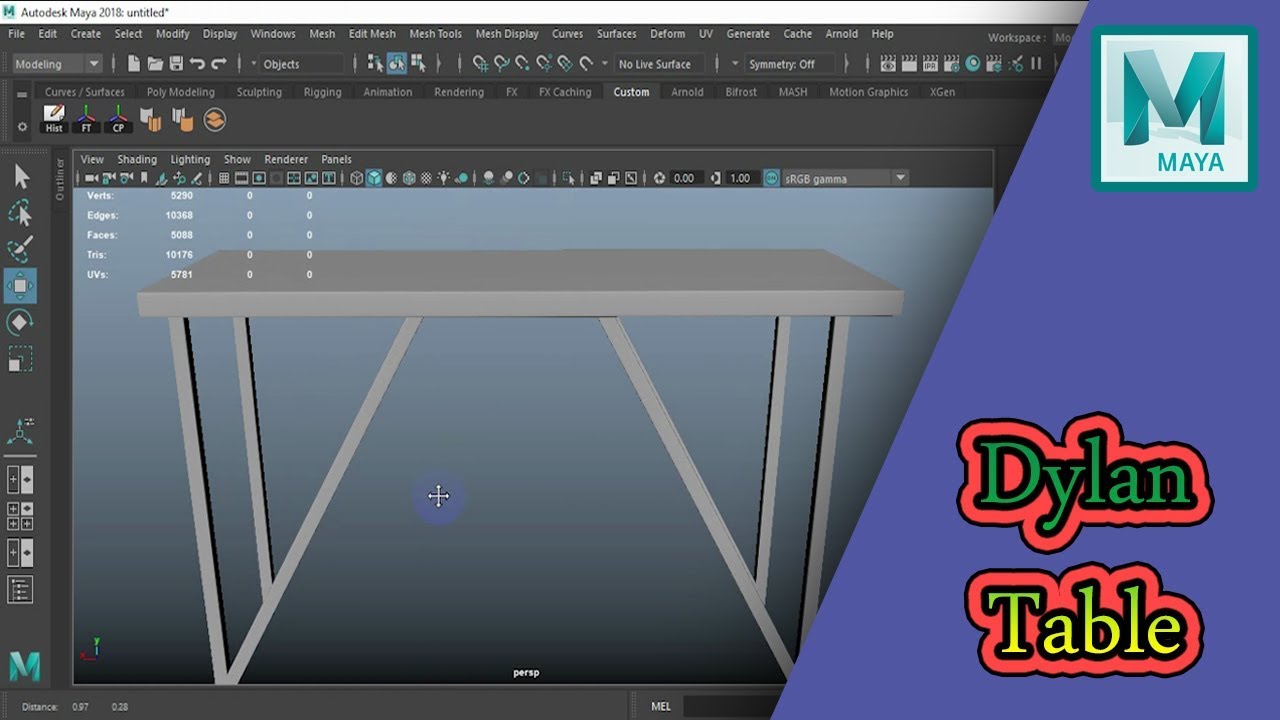Image resolution: width=1280 pixels, height=720 pixels.
Task: Click the MEL script language label
Action: pyautogui.click(x=661, y=706)
